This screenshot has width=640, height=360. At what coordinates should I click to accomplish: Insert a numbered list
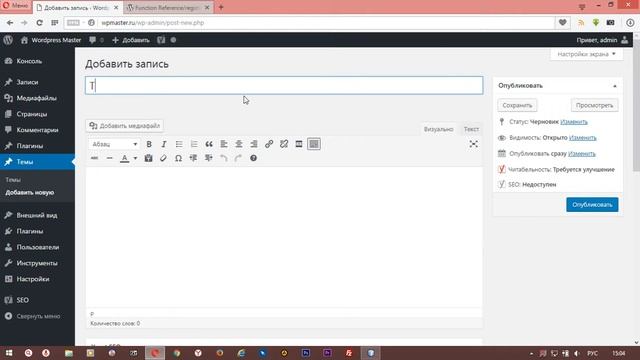(194, 144)
